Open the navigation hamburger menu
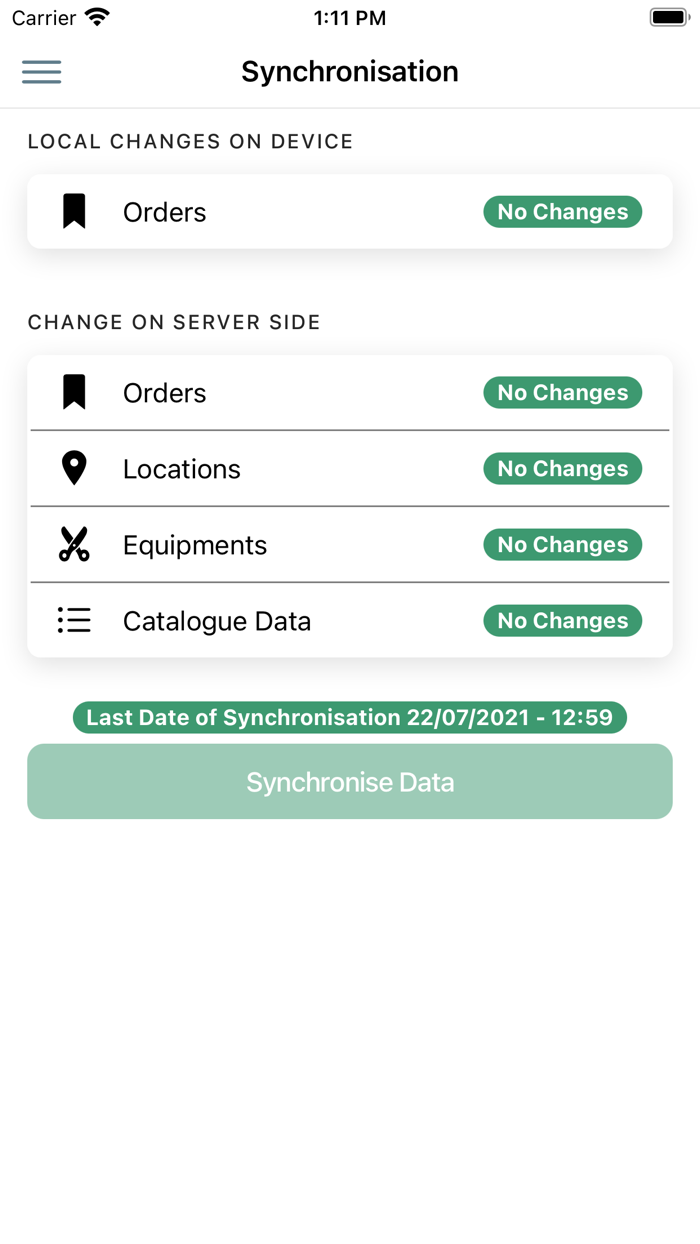700x1244 pixels. 41,72
